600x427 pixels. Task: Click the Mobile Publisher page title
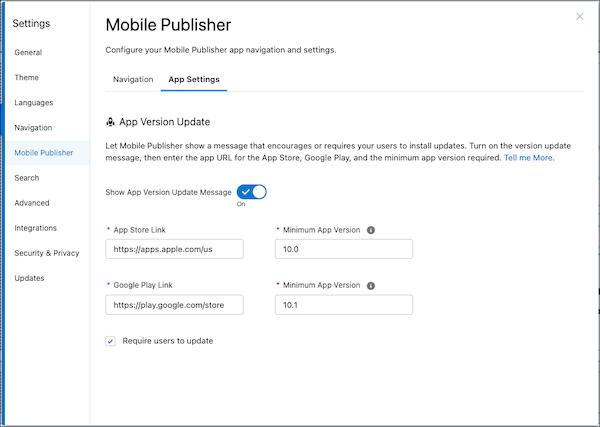168,25
